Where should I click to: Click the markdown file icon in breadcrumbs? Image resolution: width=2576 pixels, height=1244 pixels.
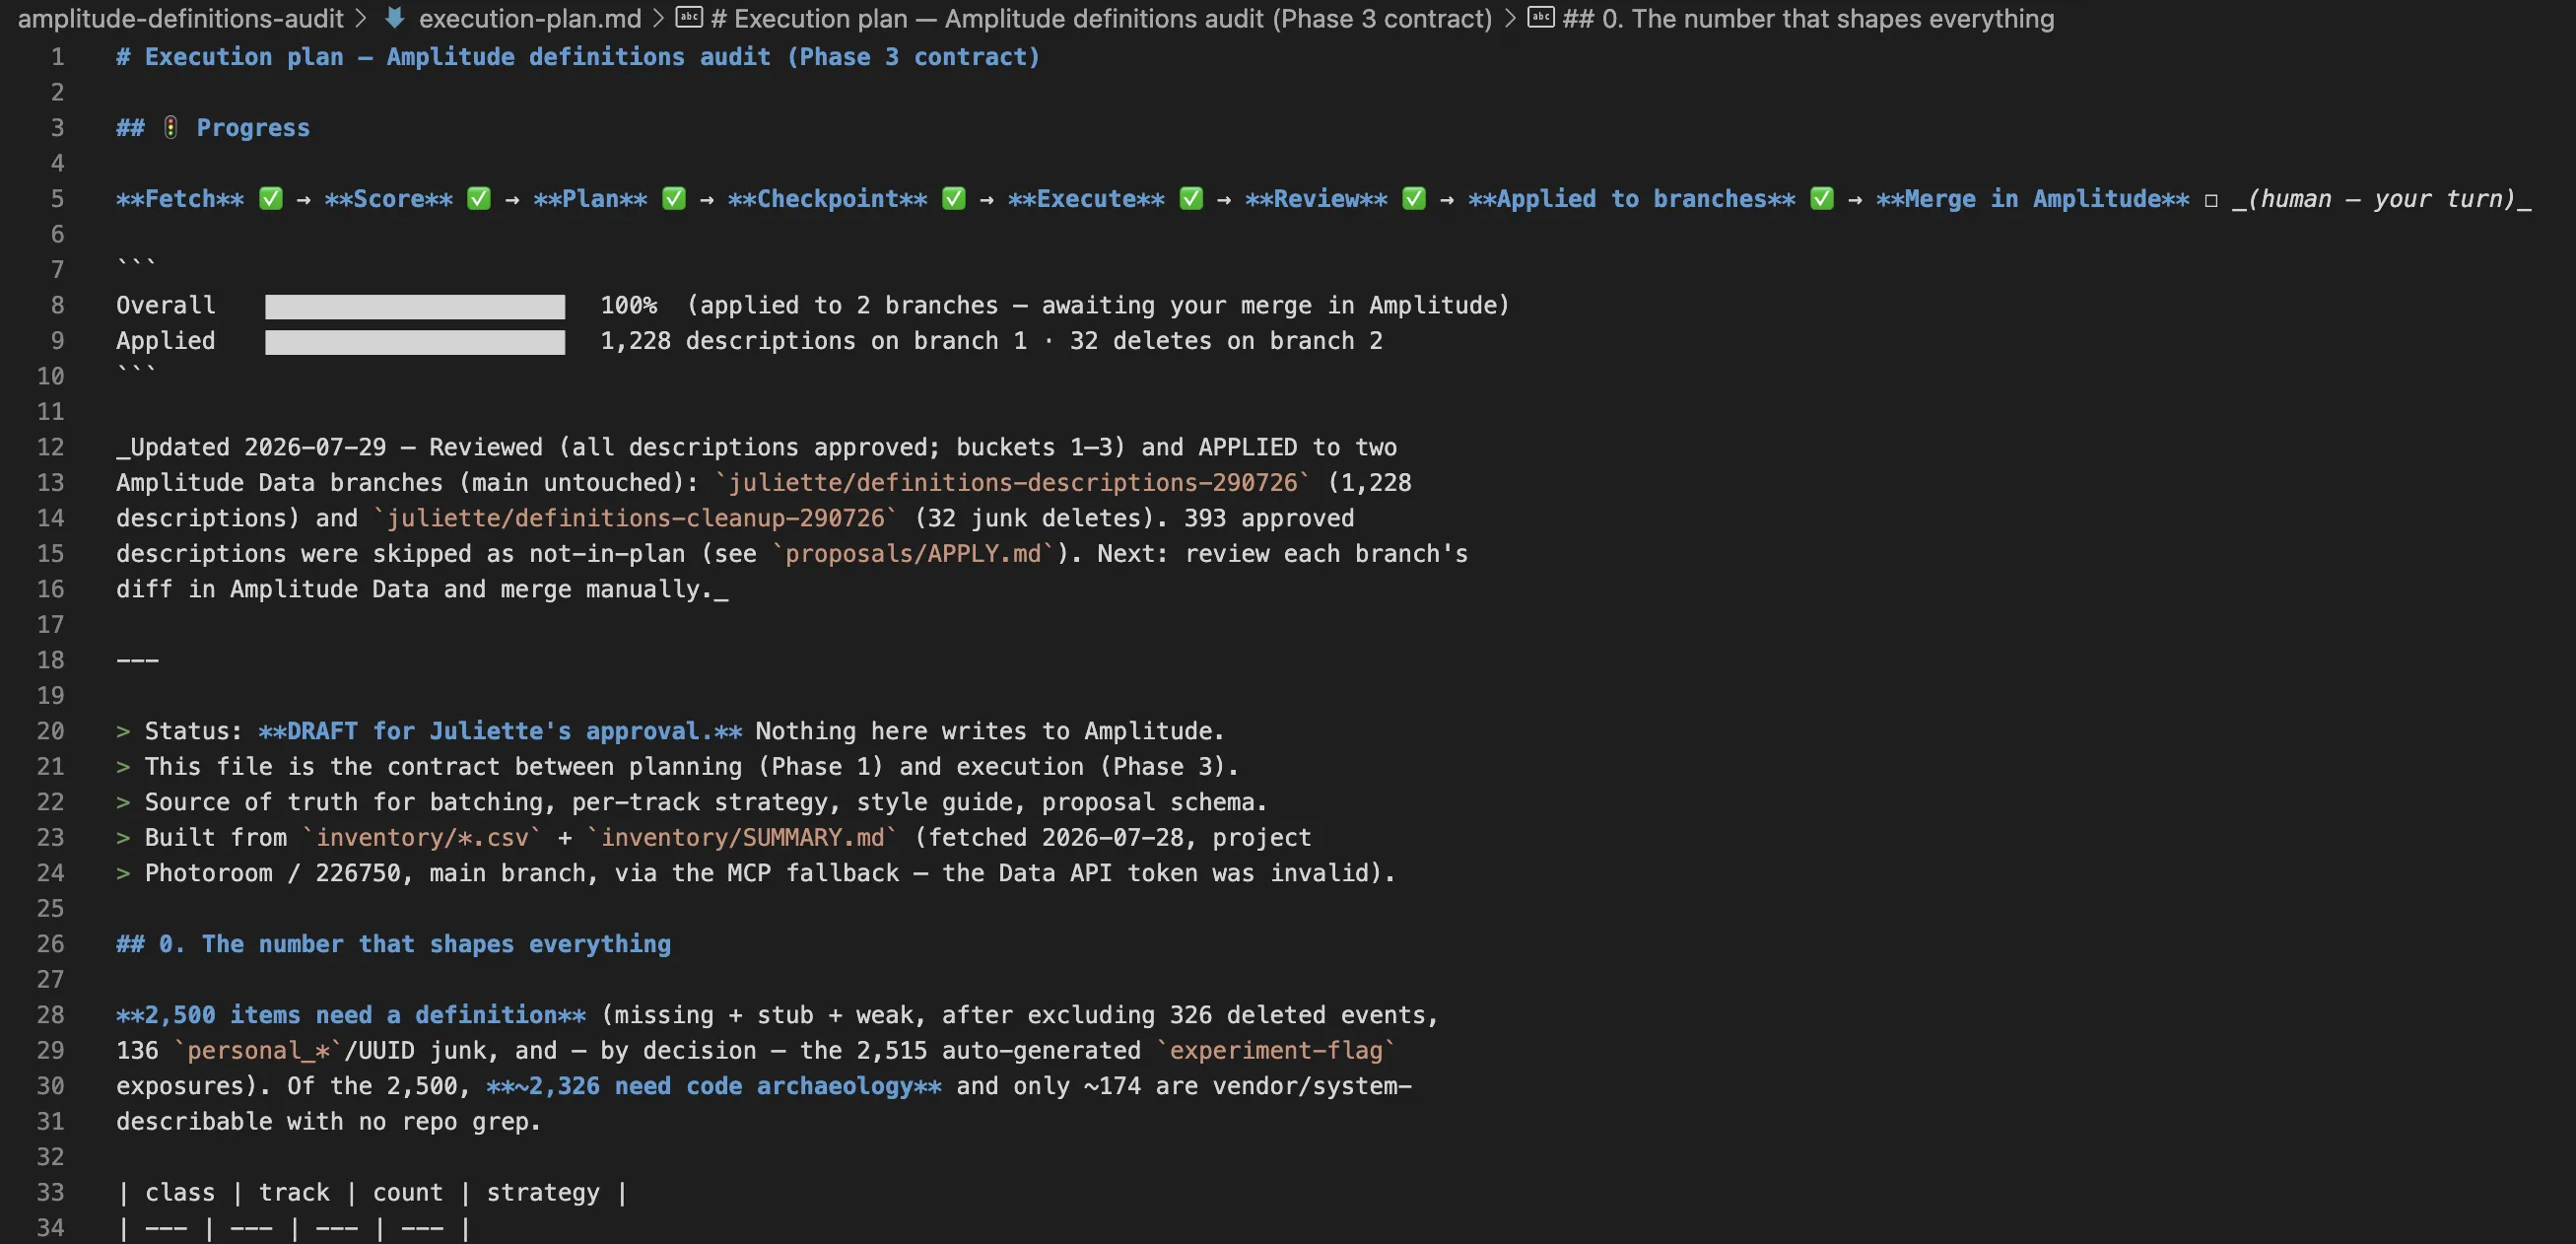click(x=395, y=18)
